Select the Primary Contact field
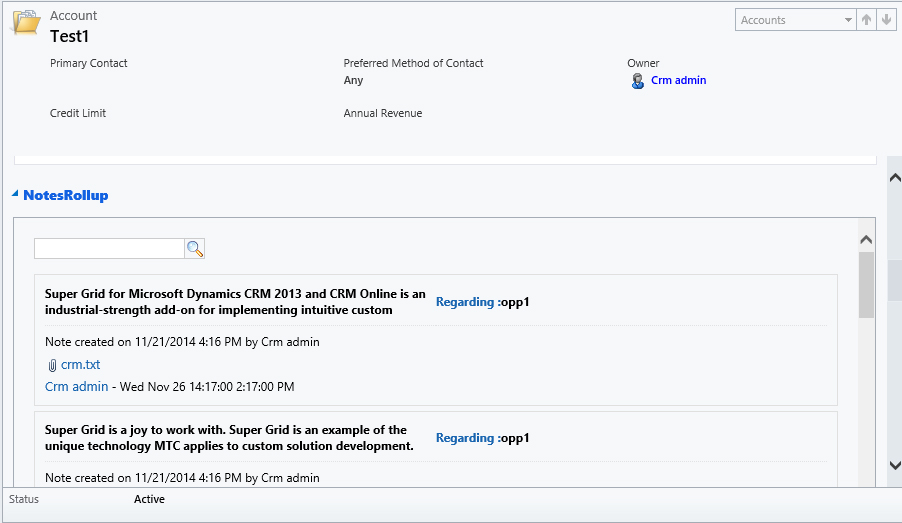Image resolution: width=902 pixels, height=523 pixels. point(89,63)
